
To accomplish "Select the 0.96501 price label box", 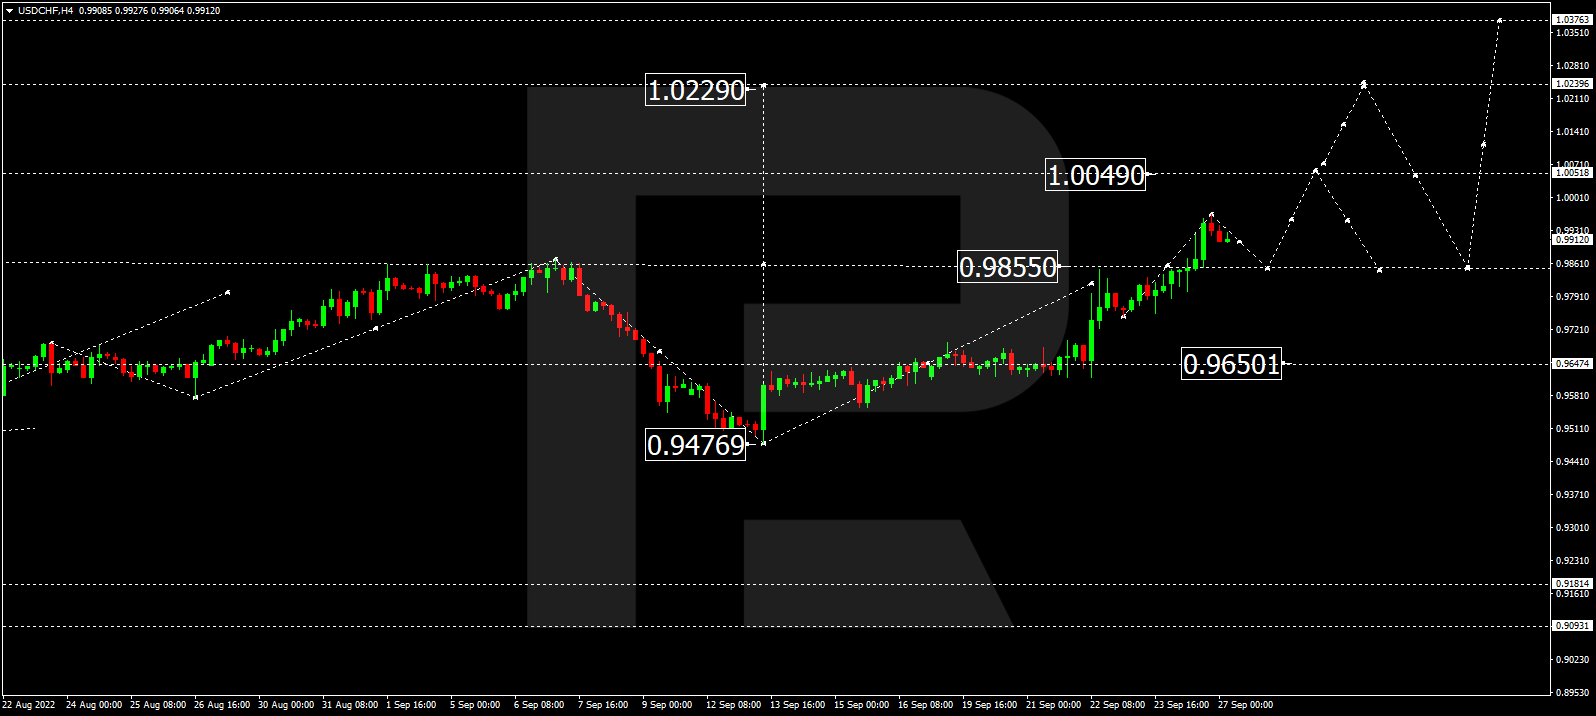I will (1231, 364).
